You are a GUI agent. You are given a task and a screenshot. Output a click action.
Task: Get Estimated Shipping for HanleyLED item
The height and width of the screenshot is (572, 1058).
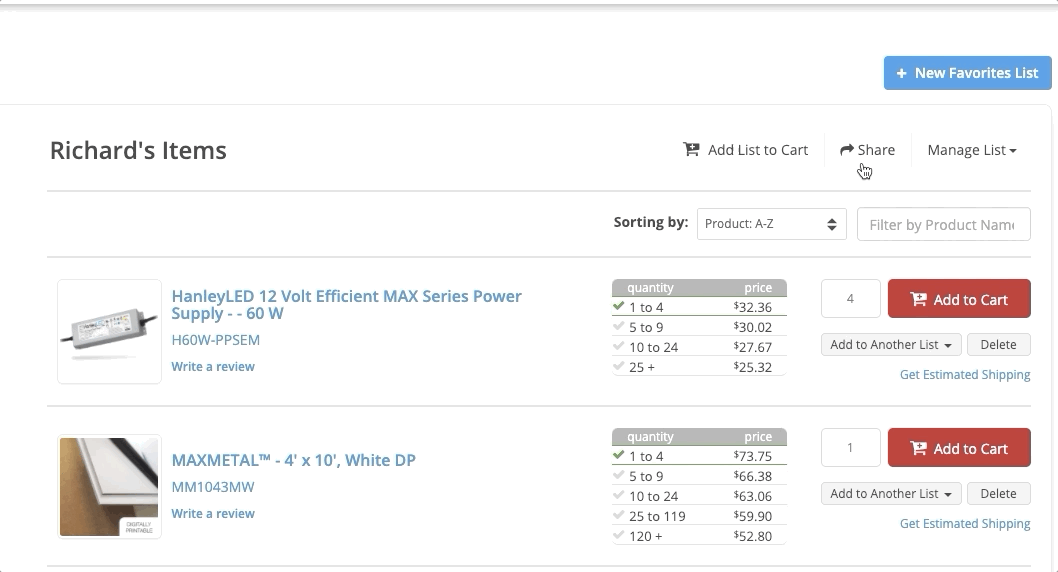pyautogui.click(x=964, y=375)
